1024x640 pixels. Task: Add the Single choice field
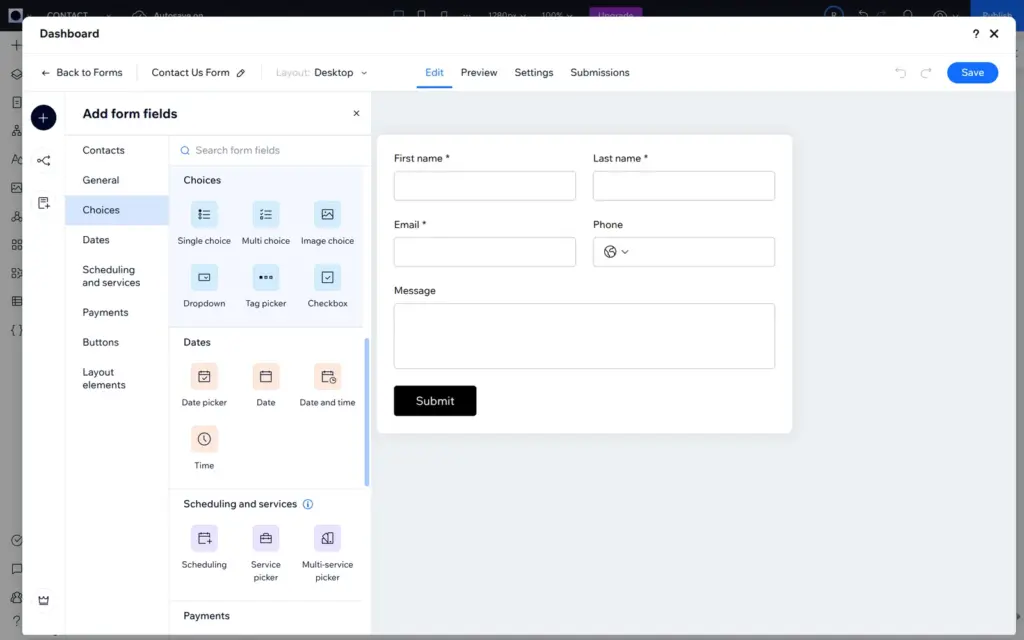pyautogui.click(x=204, y=223)
